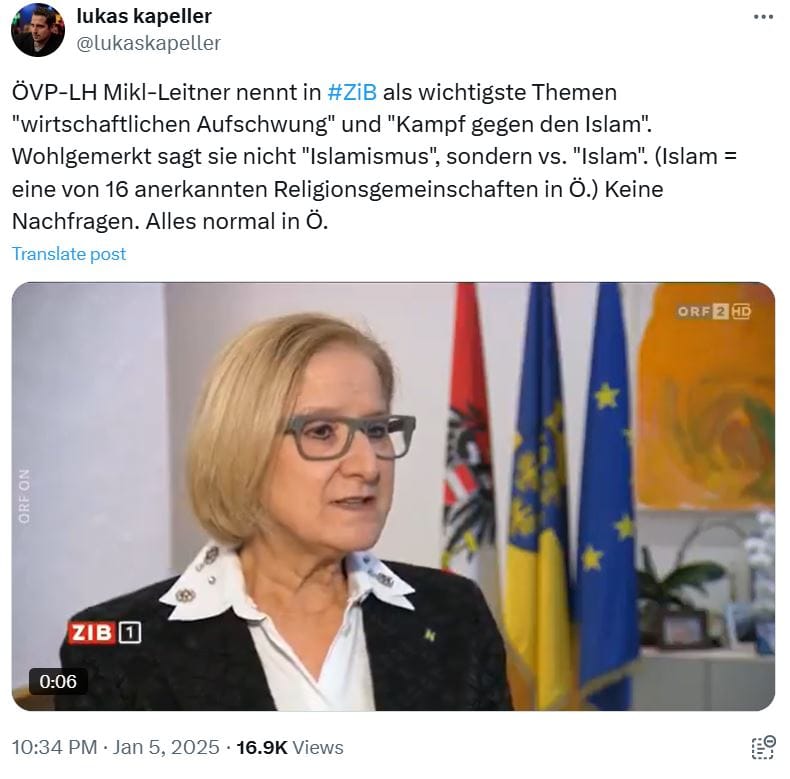790x779 pixels.
Task: Open the #ZiB hashtag
Action: 352,92
